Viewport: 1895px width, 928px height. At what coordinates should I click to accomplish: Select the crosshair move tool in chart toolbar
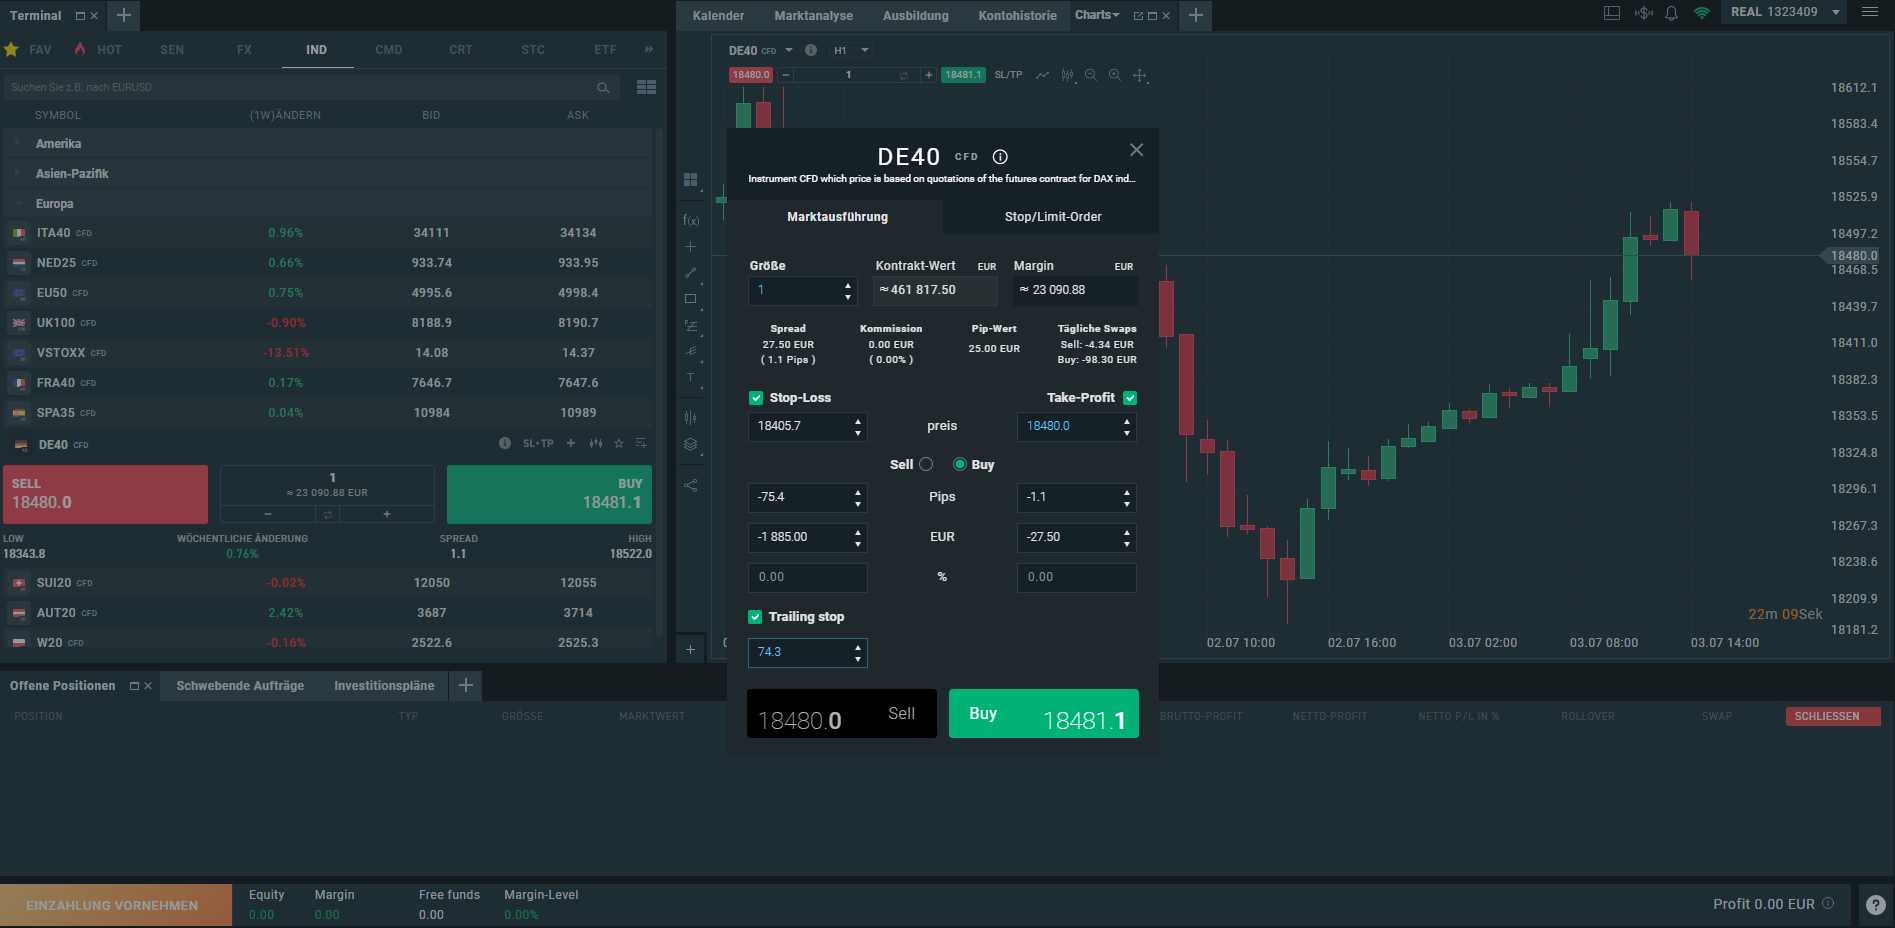point(1140,75)
